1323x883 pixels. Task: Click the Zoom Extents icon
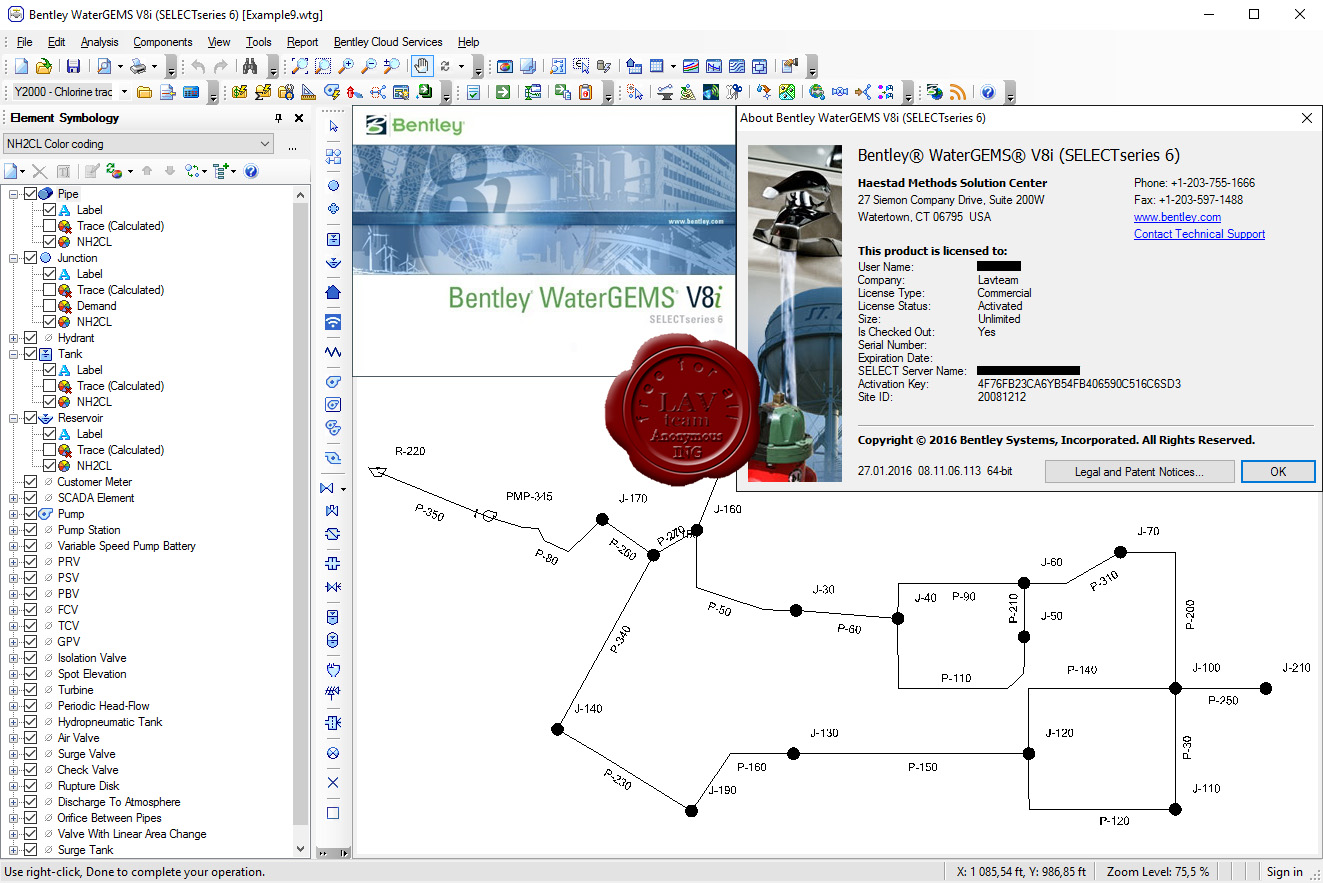(x=299, y=67)
